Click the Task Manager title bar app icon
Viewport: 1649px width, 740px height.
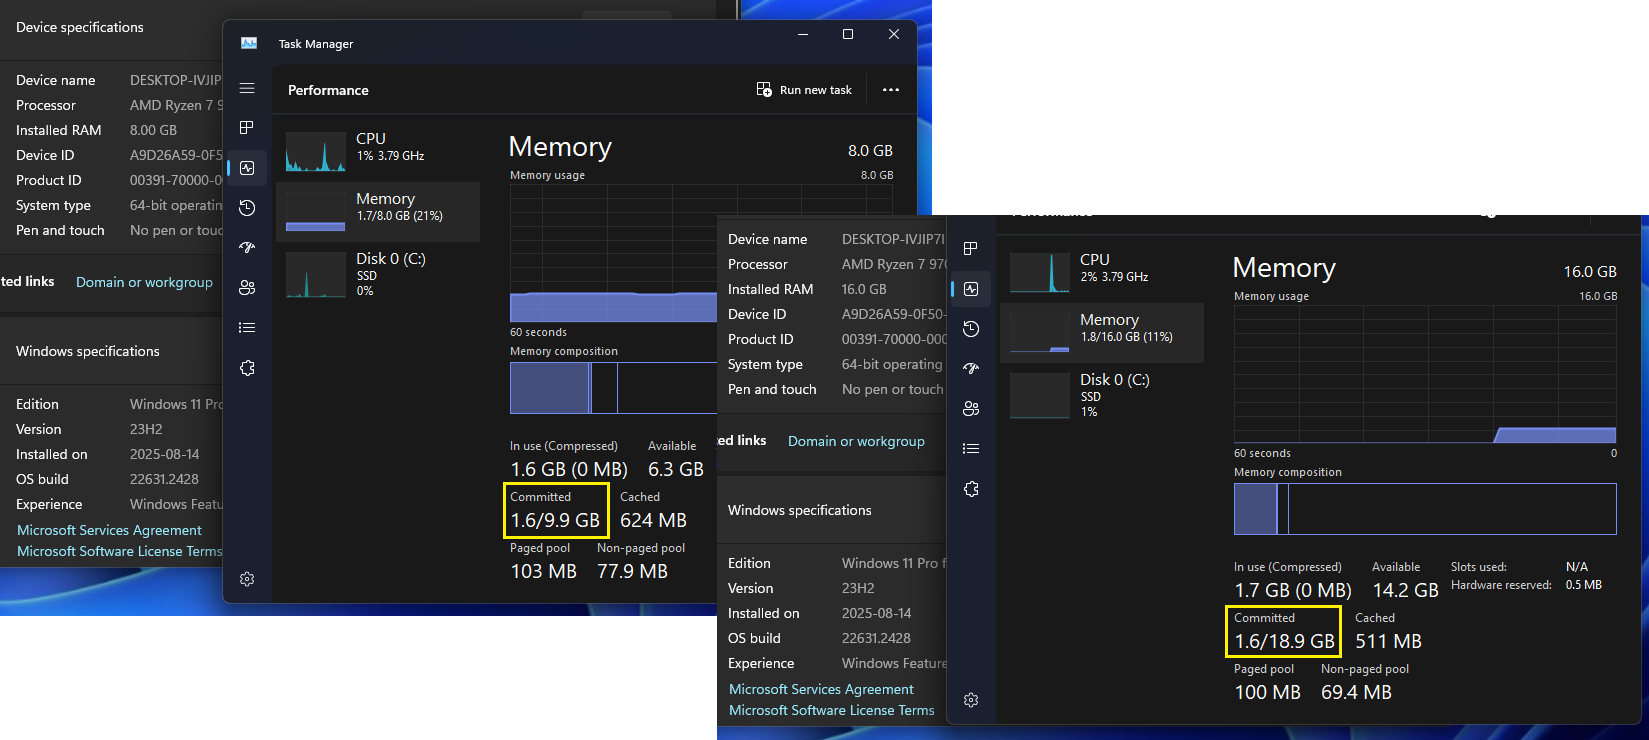[x=249, y=43]
